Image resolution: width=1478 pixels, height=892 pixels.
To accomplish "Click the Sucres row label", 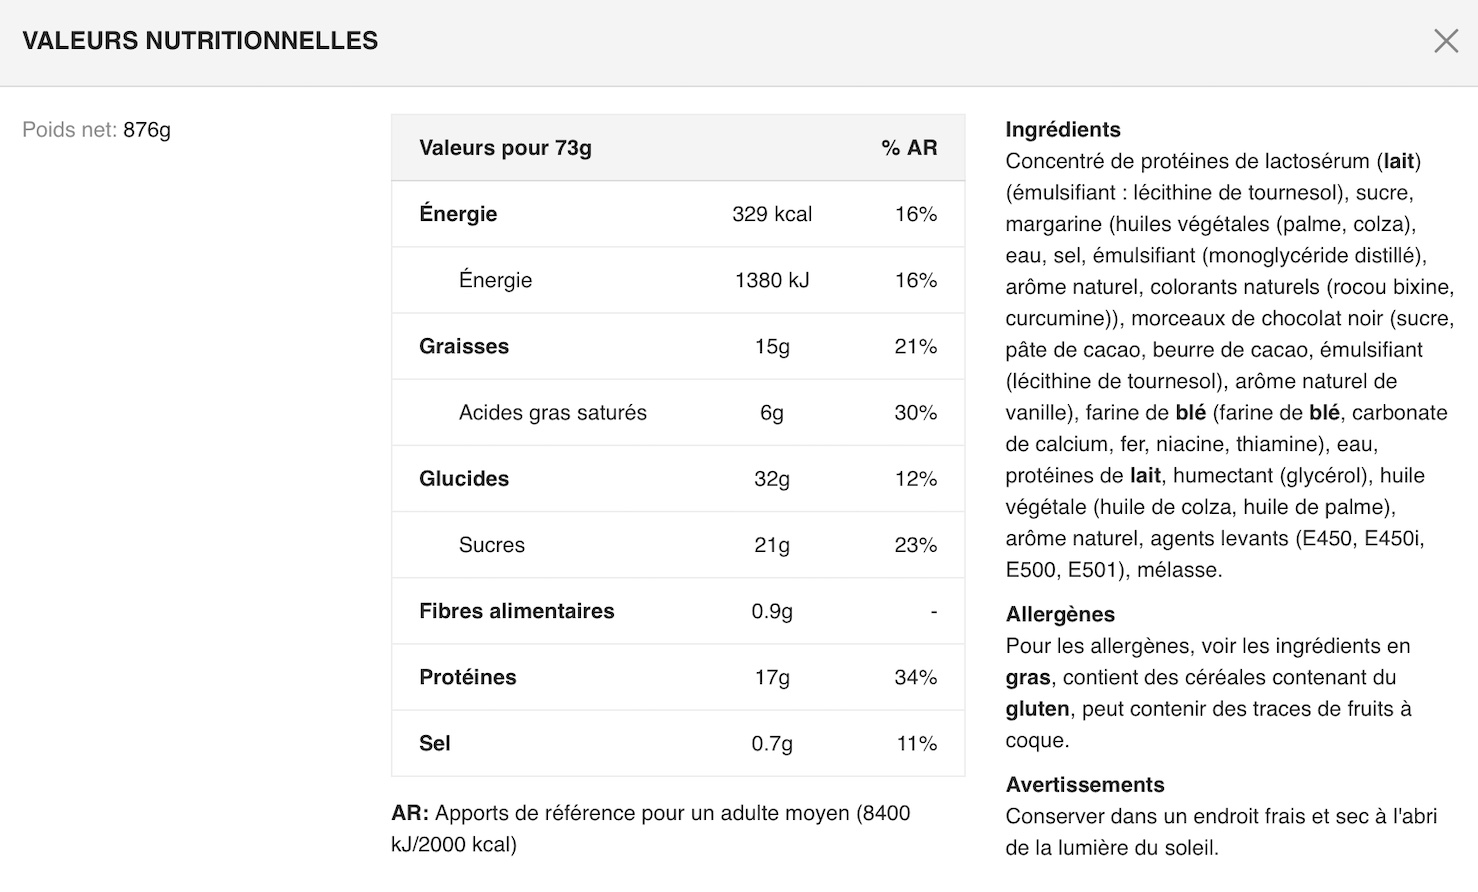I will (491, 545).
